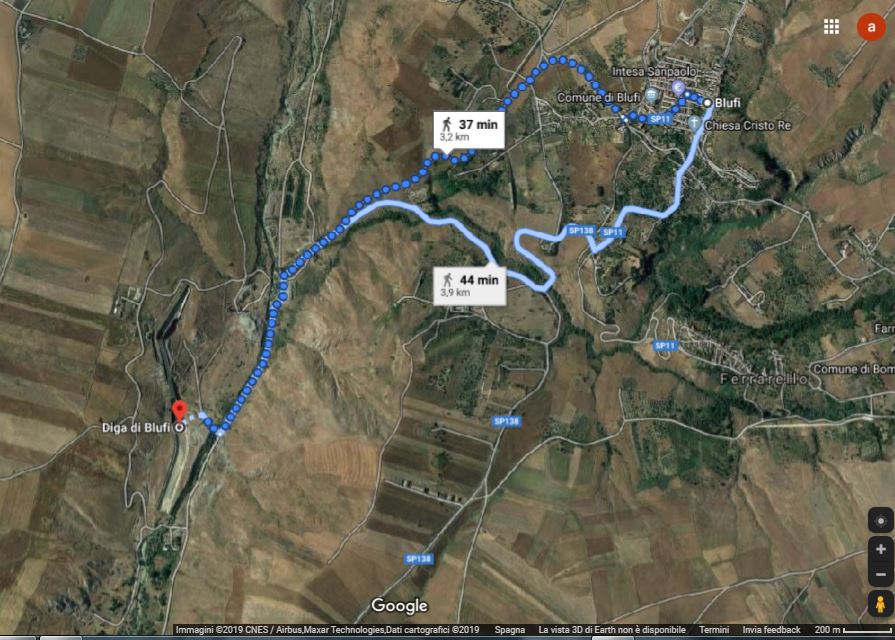Image resolution: width=895 pixels, height=640 pixels.
Task: Click the 200 m map scale bar
Action: (x=853, y=630)
